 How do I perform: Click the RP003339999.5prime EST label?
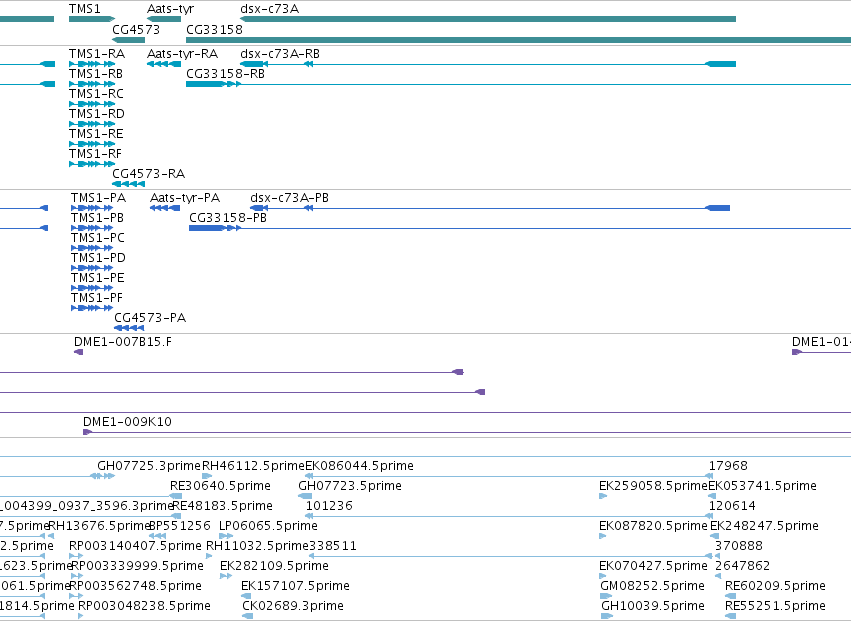pos(138,567)
